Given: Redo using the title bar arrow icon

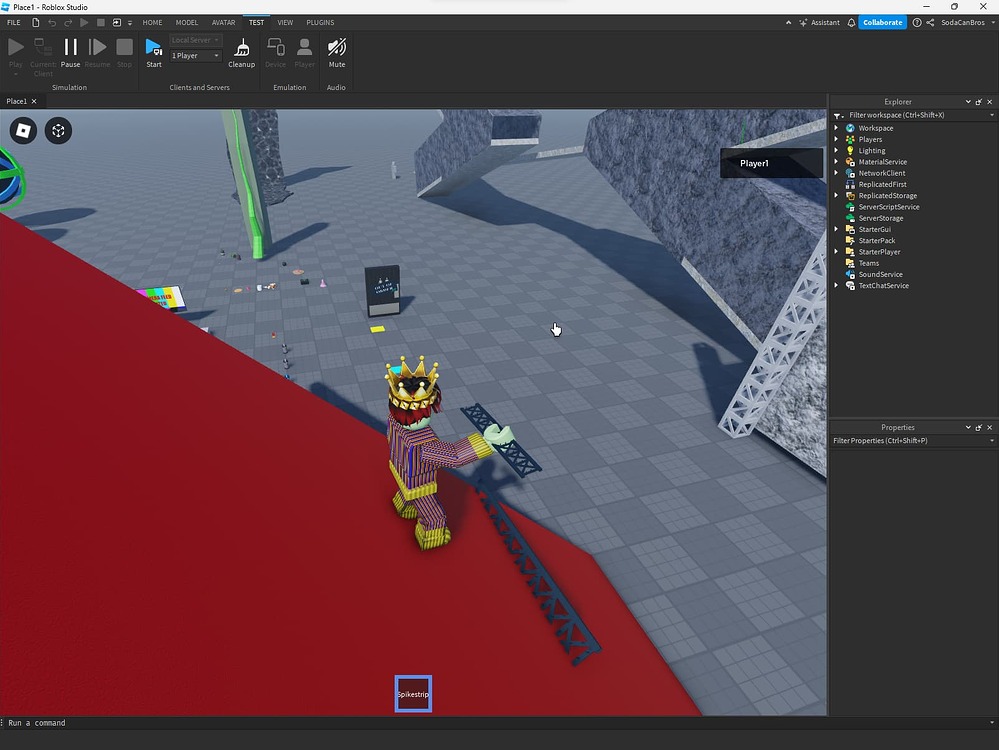Looking at the screenshot, I should point(67,22).
